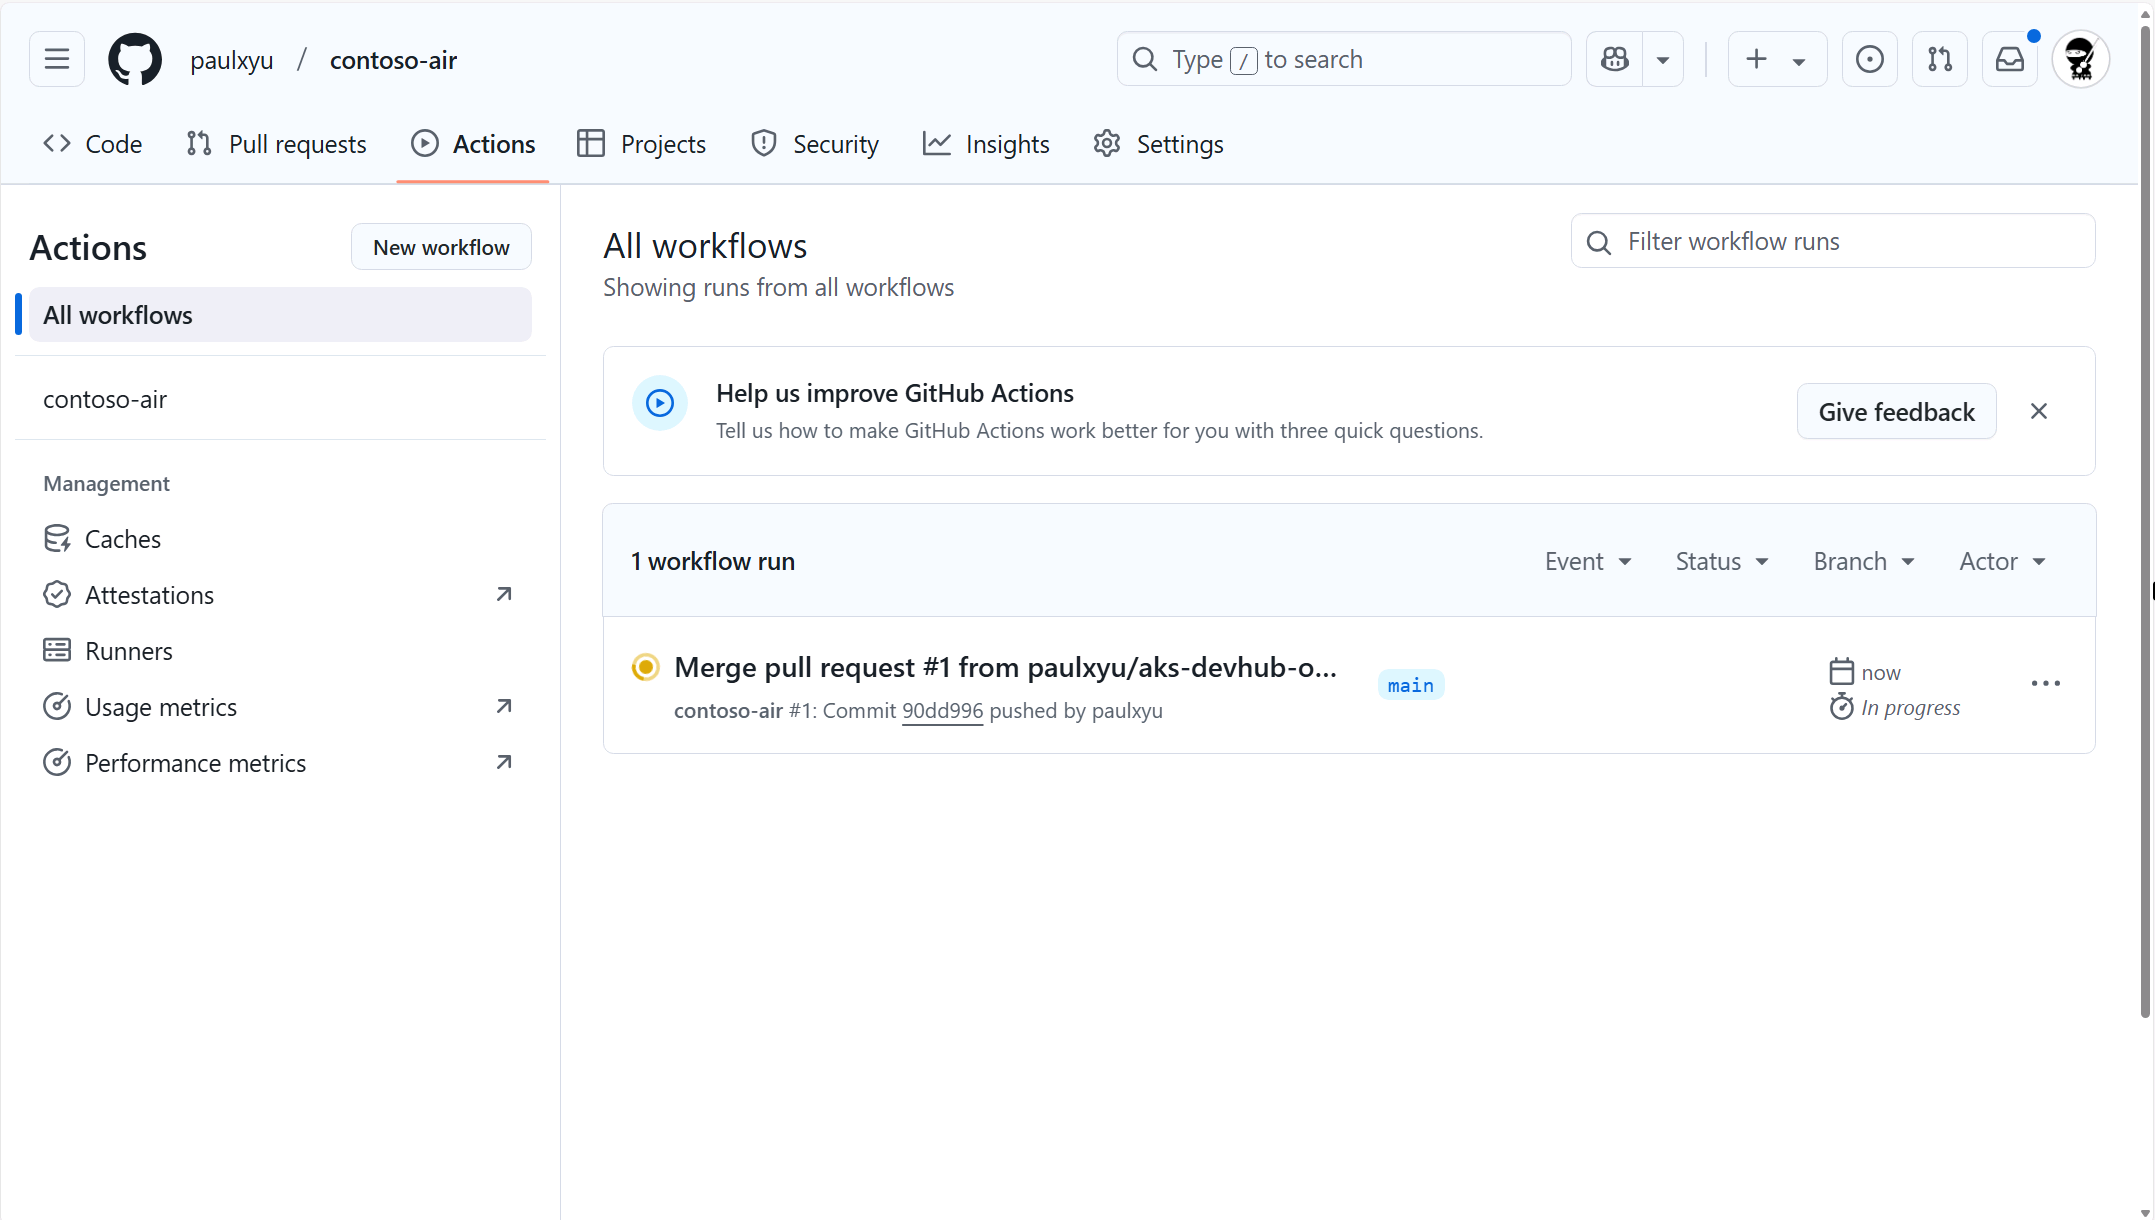Viewport: 2155px width, 1220px height.
Task: Switch to the Pull requests tab
Action: 276,144
